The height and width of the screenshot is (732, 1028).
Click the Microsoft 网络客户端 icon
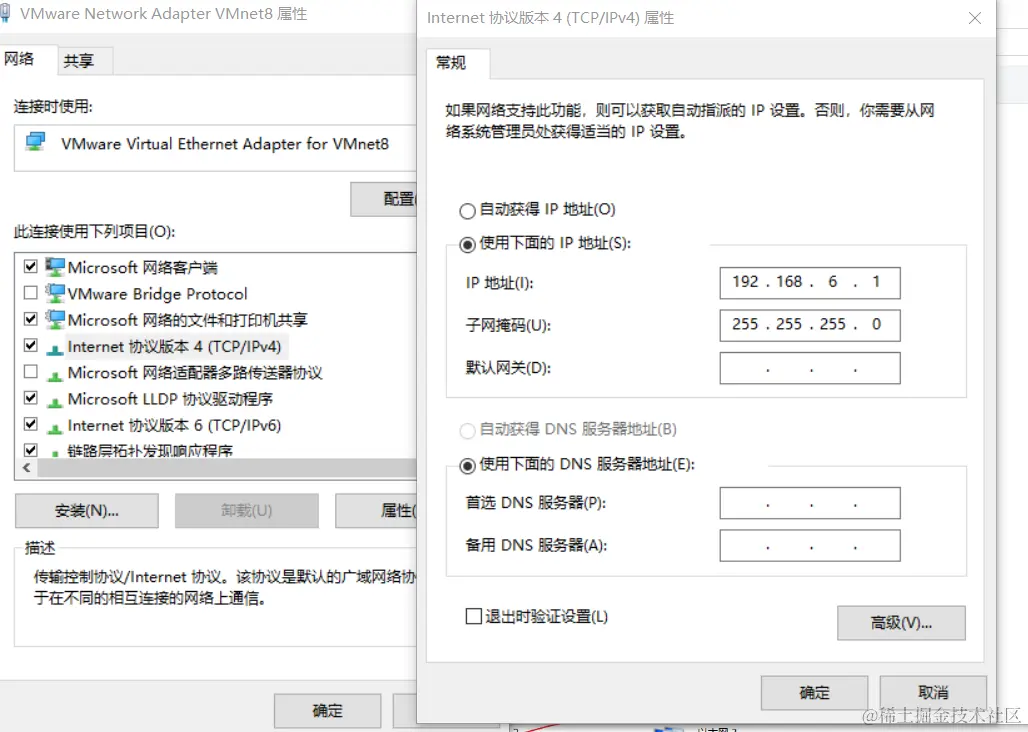[x=55, y=267]
